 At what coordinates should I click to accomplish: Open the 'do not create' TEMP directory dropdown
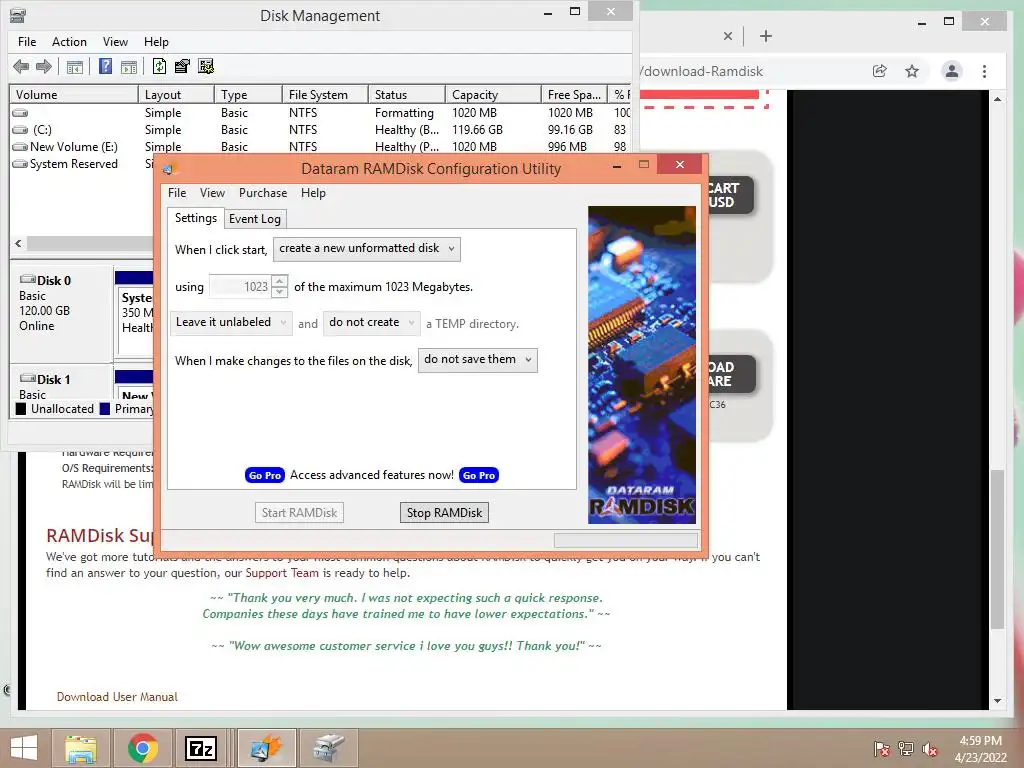tap(372, 323)
